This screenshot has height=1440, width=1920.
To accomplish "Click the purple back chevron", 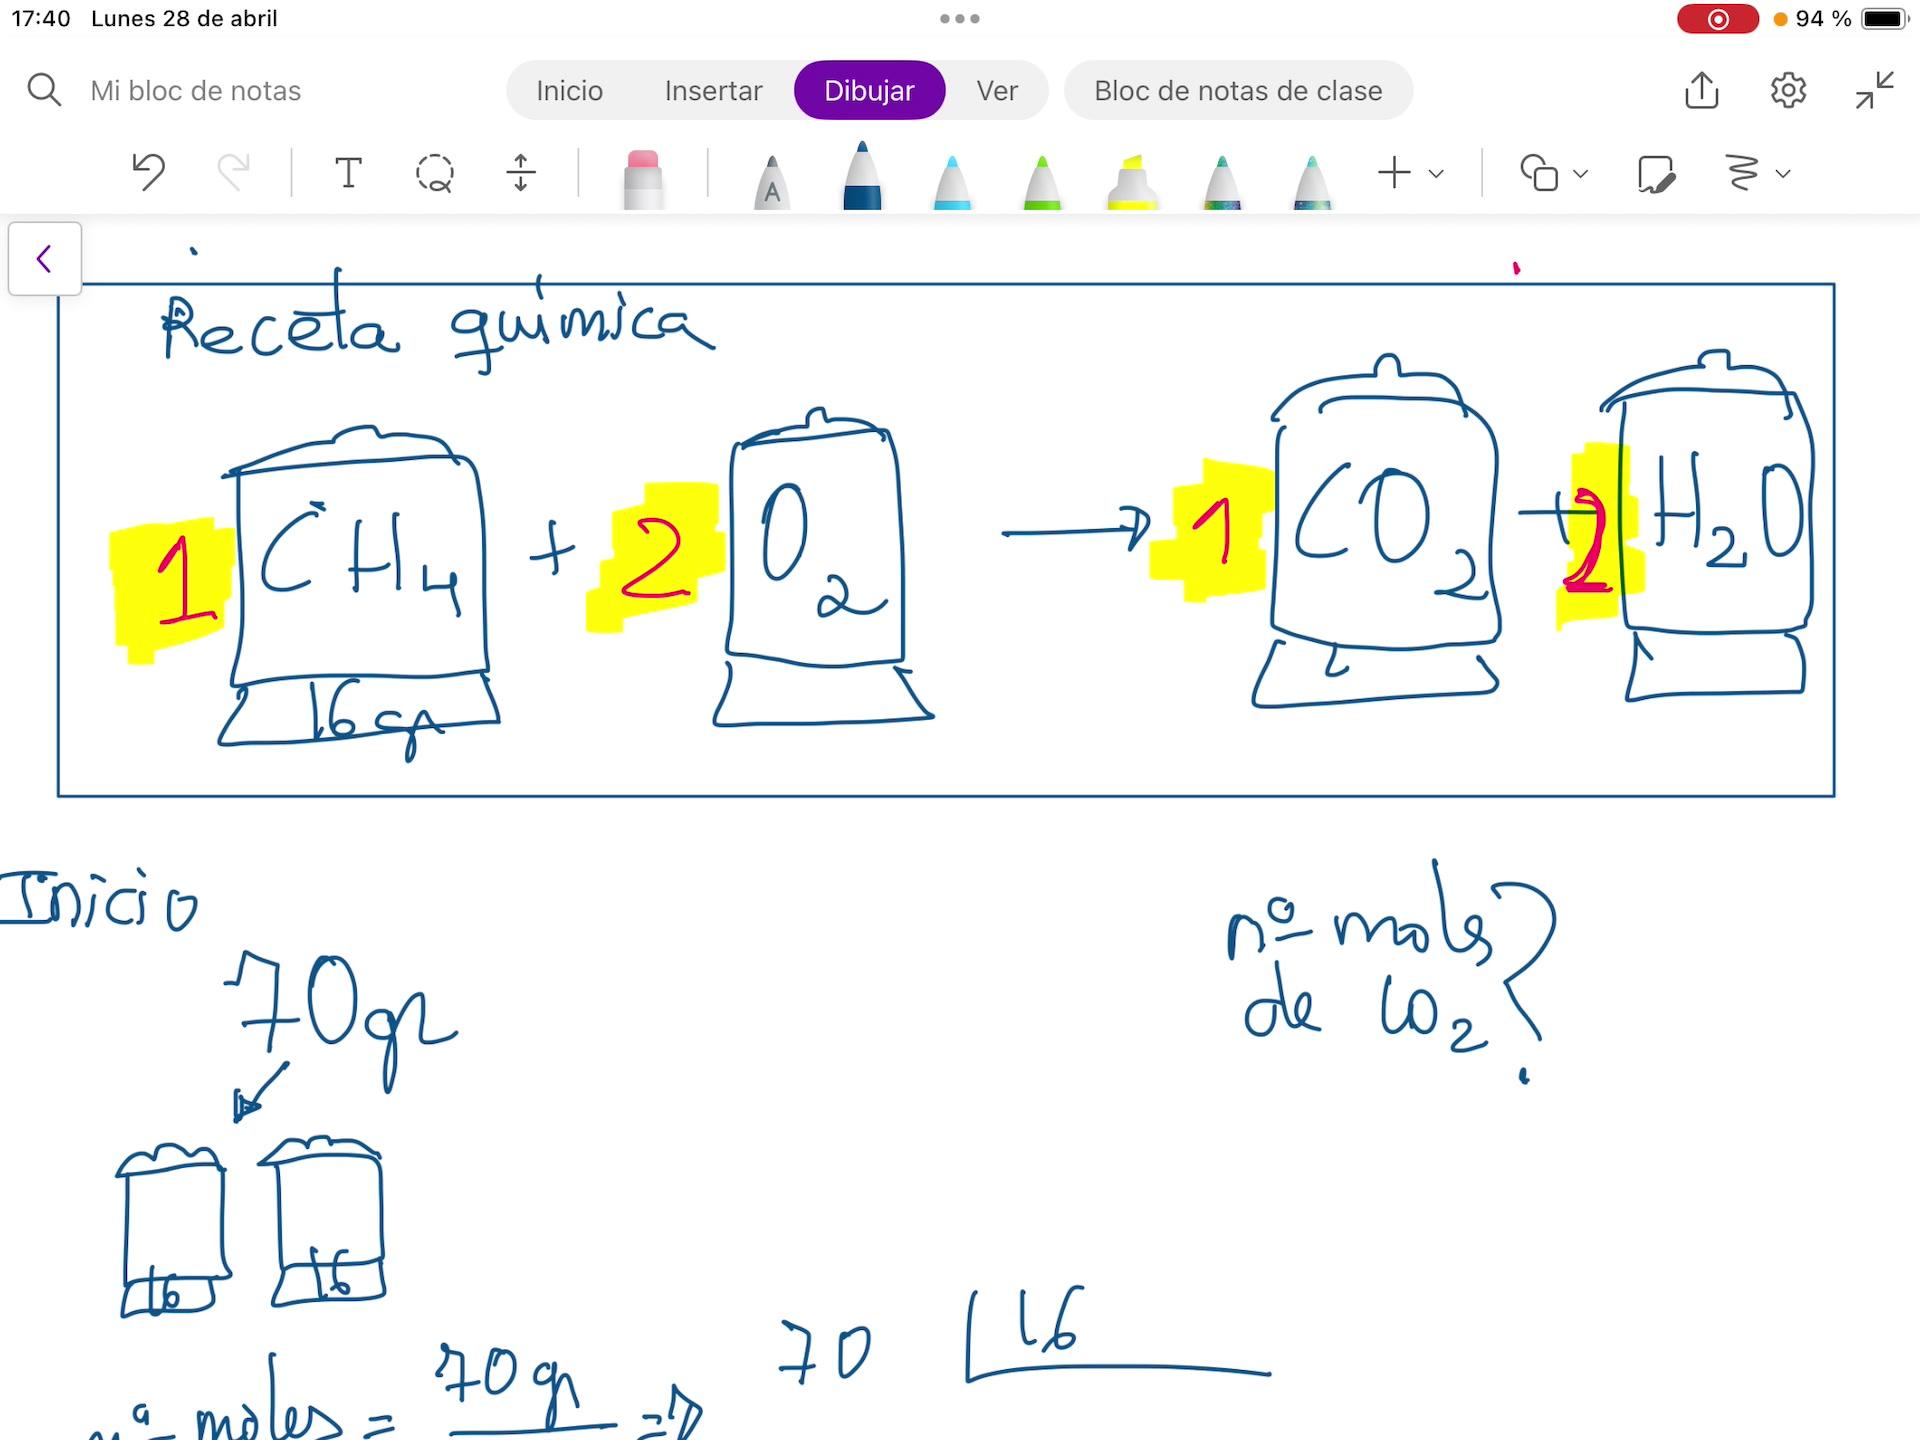I will click(44, 259).
